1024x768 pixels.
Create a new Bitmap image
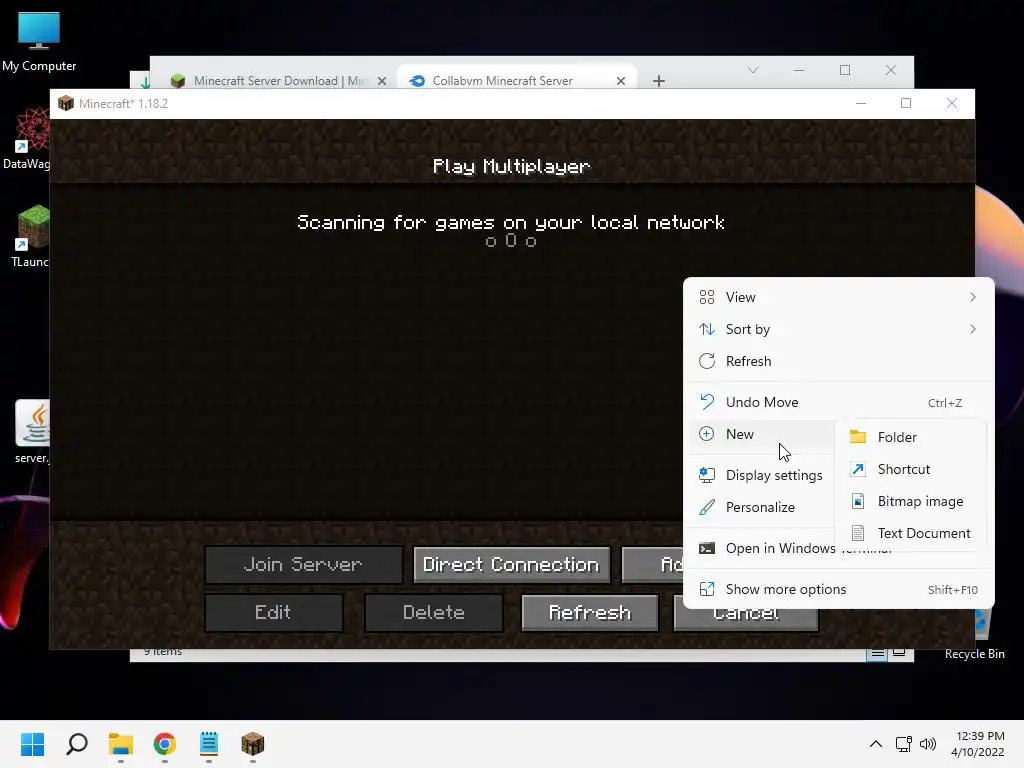910,502
